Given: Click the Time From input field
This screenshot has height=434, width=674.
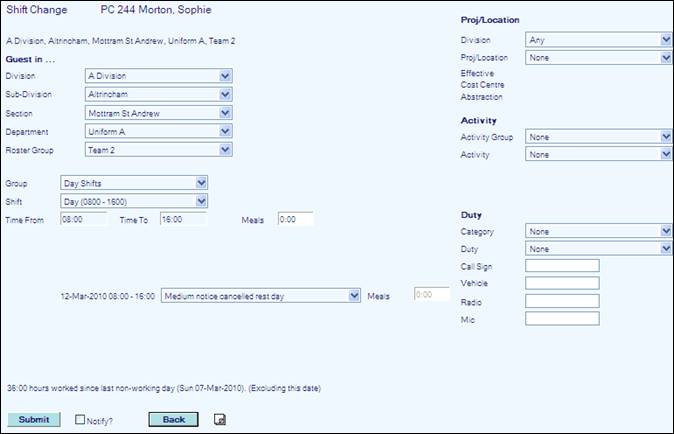Looking at the screenshot, I should (83, 220).
